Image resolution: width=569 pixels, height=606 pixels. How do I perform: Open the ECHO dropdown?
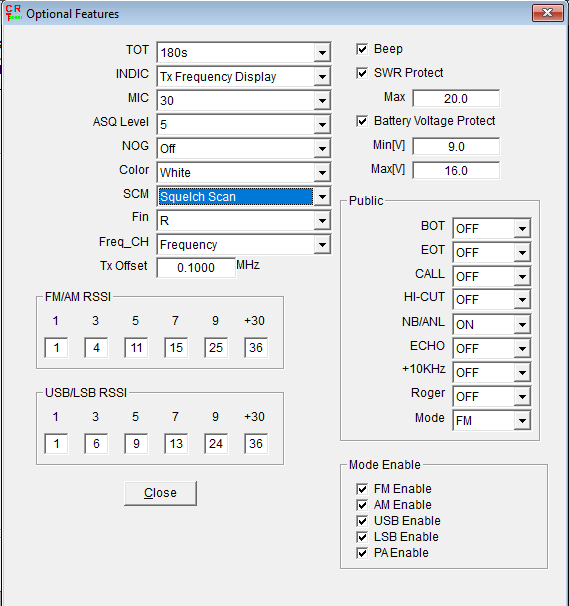click(x=492, y=348)
